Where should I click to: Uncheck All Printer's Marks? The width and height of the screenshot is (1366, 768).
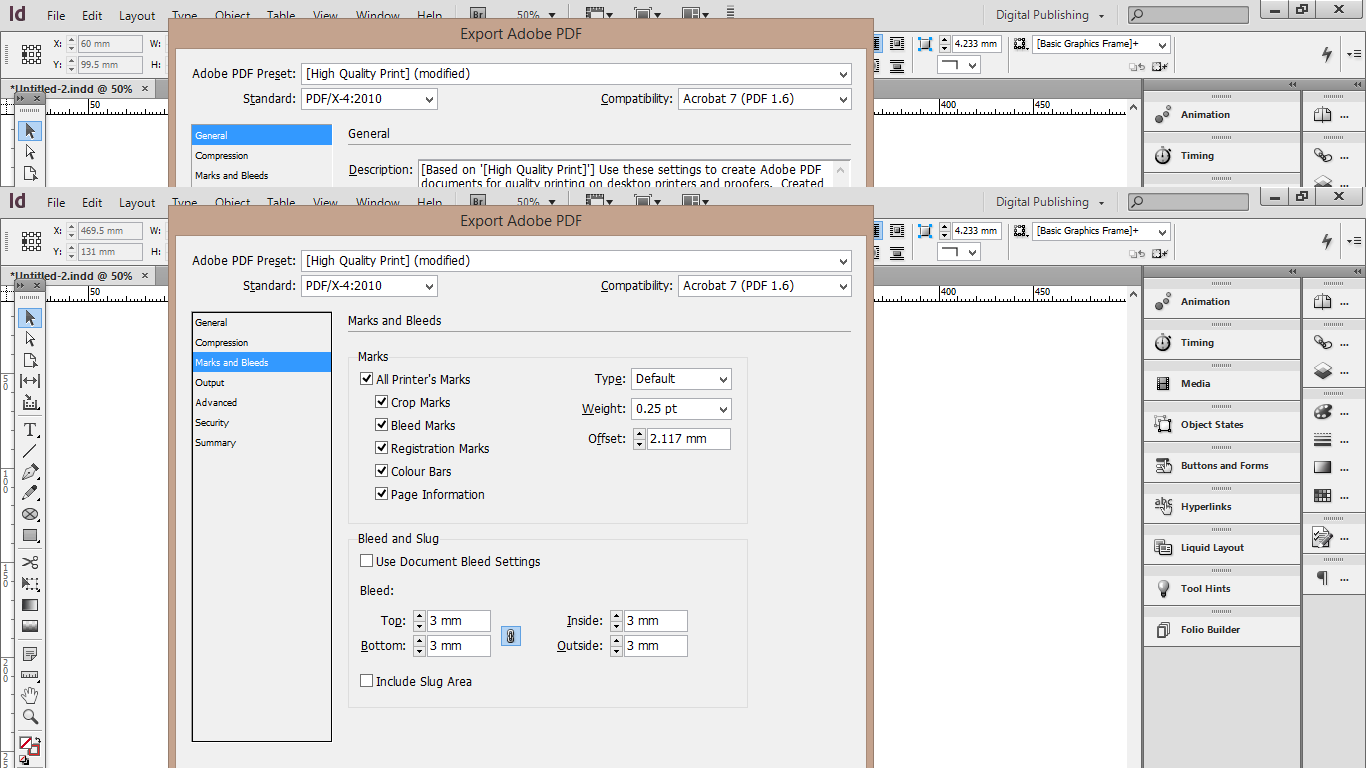click(366, 380)
